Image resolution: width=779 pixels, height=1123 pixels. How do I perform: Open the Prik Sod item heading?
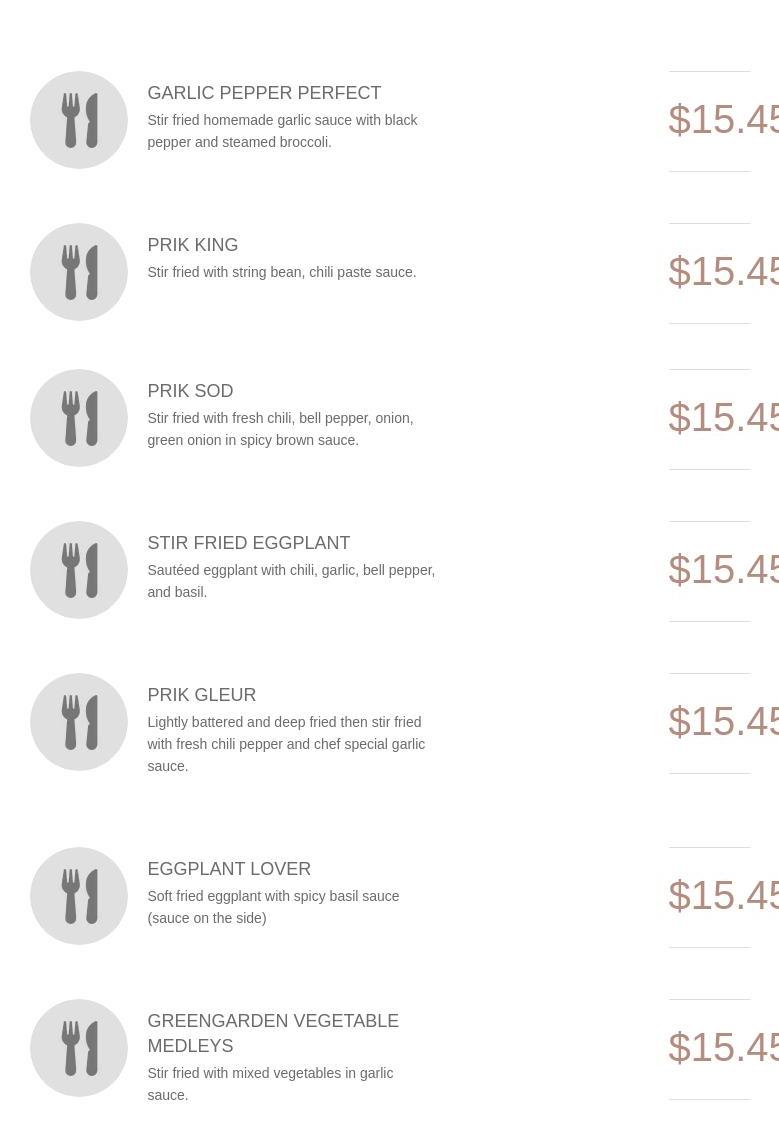[x=190, y=391]
